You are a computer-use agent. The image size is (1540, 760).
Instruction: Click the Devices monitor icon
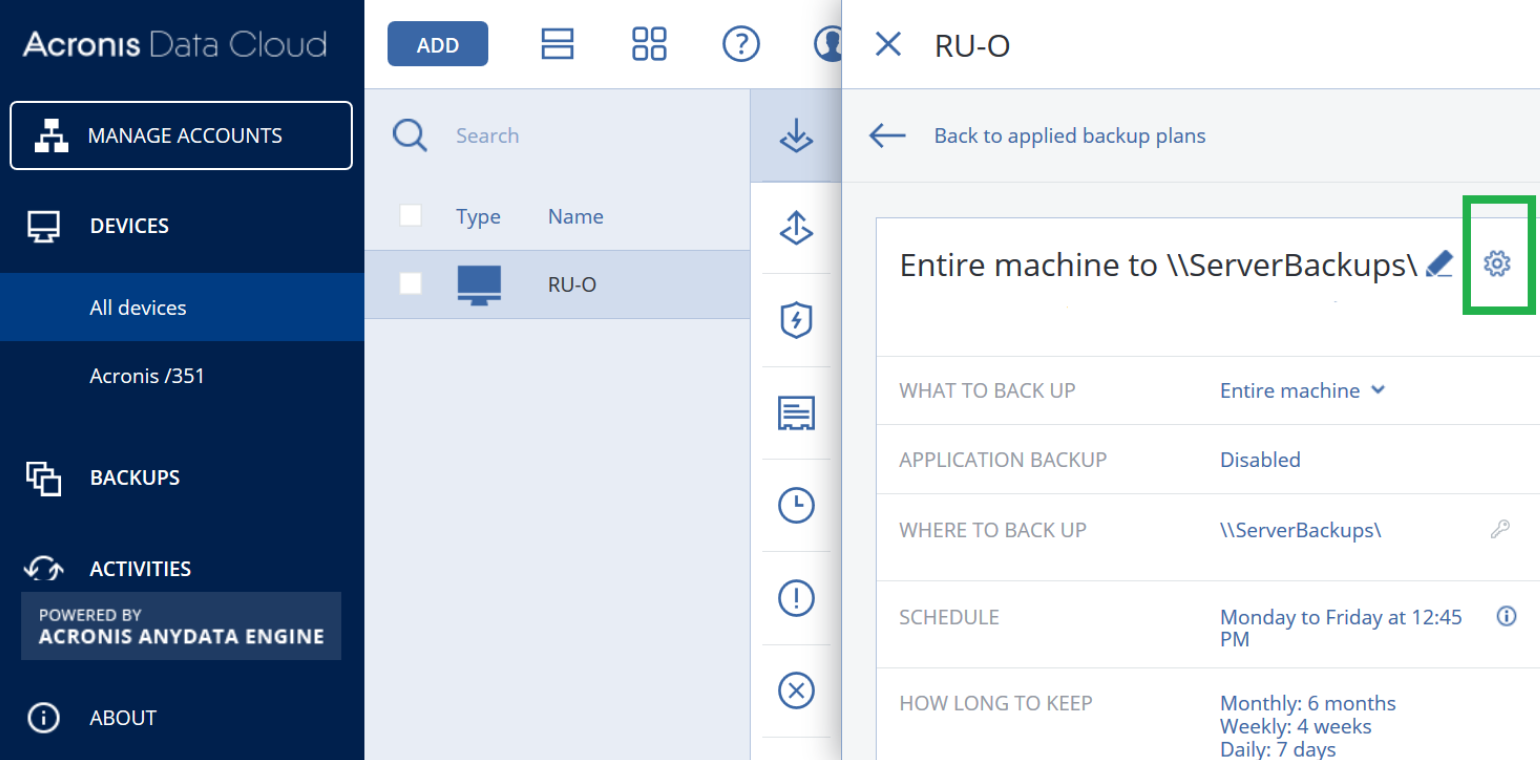(x=44, y=227)
